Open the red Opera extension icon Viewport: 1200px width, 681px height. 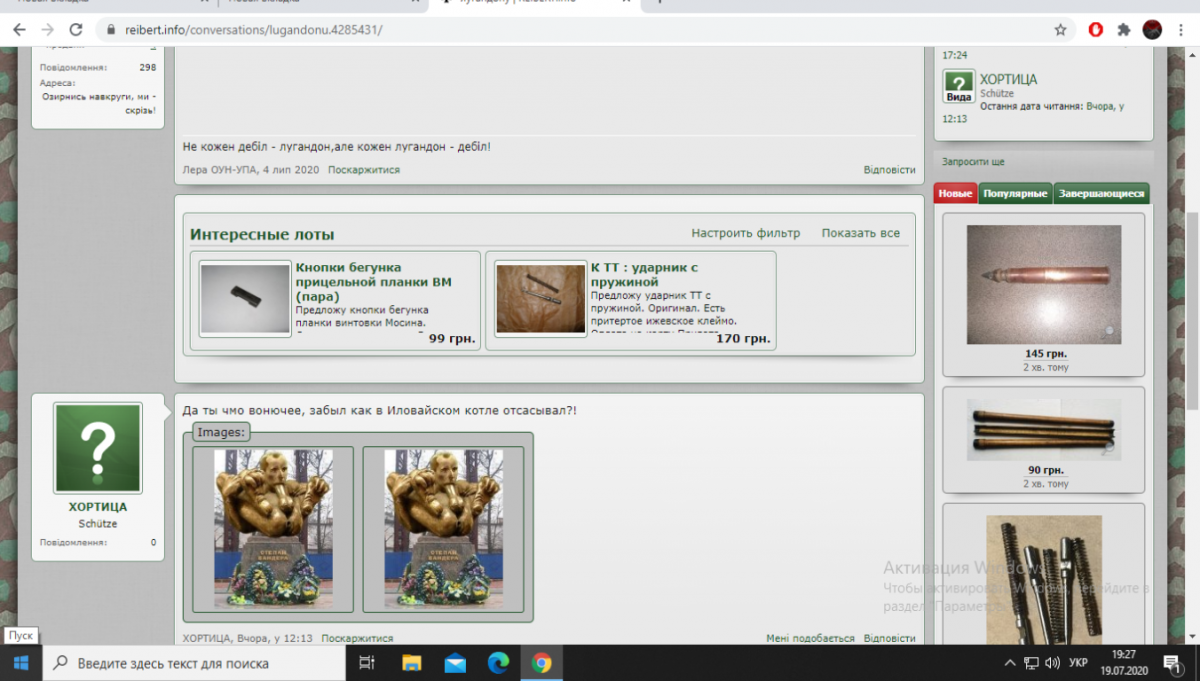[1096, 30]
